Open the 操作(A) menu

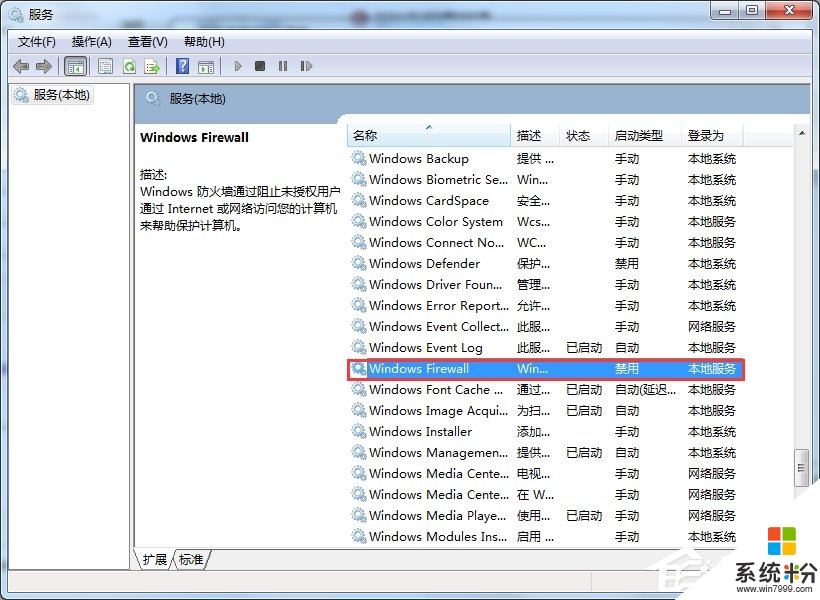[x=92, y=42]
